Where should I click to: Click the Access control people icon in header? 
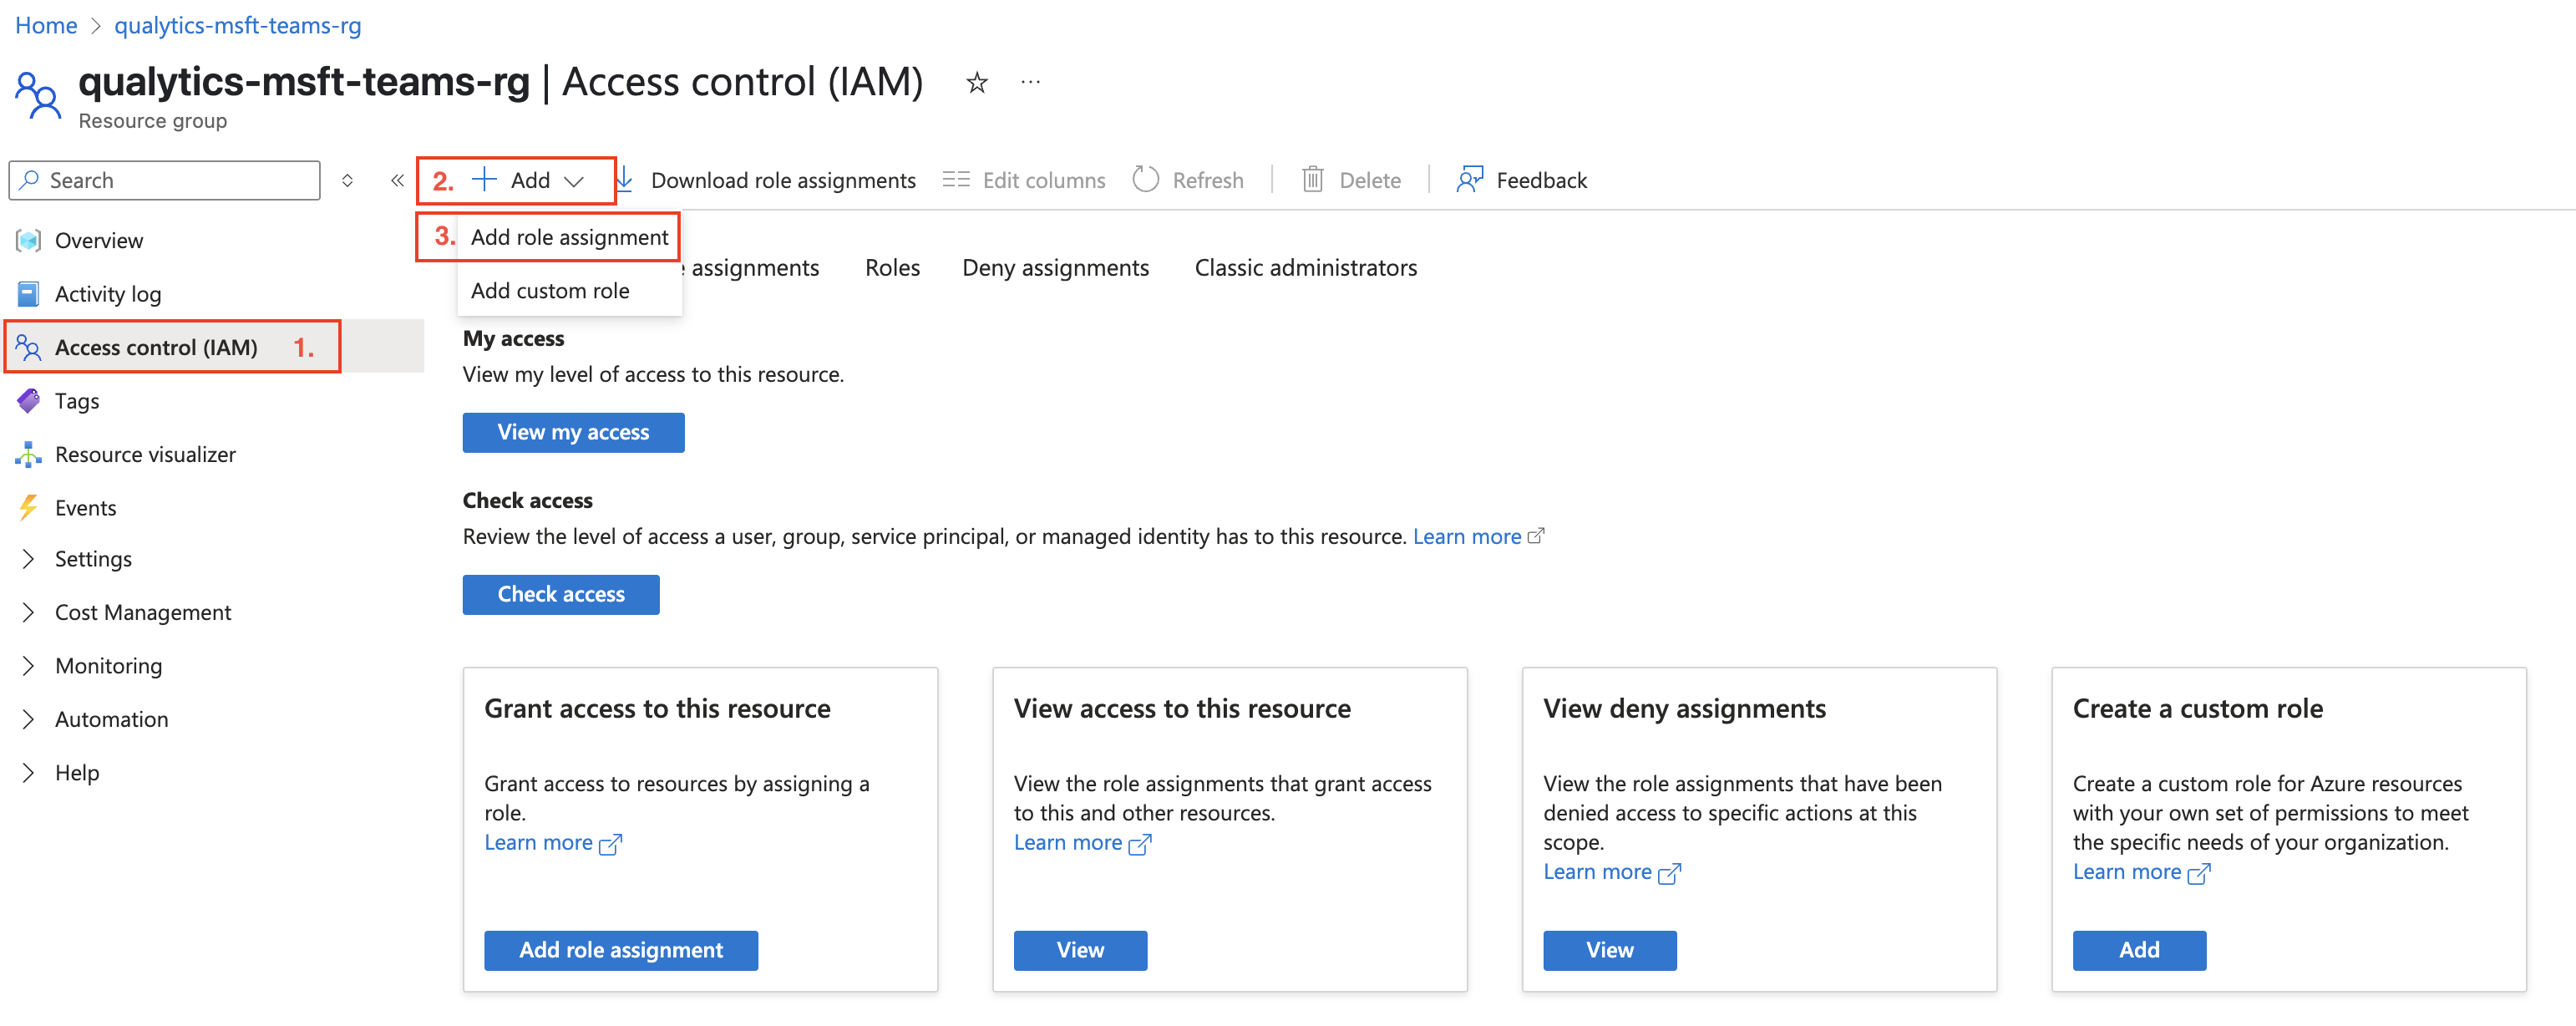(x=38, y=95)
